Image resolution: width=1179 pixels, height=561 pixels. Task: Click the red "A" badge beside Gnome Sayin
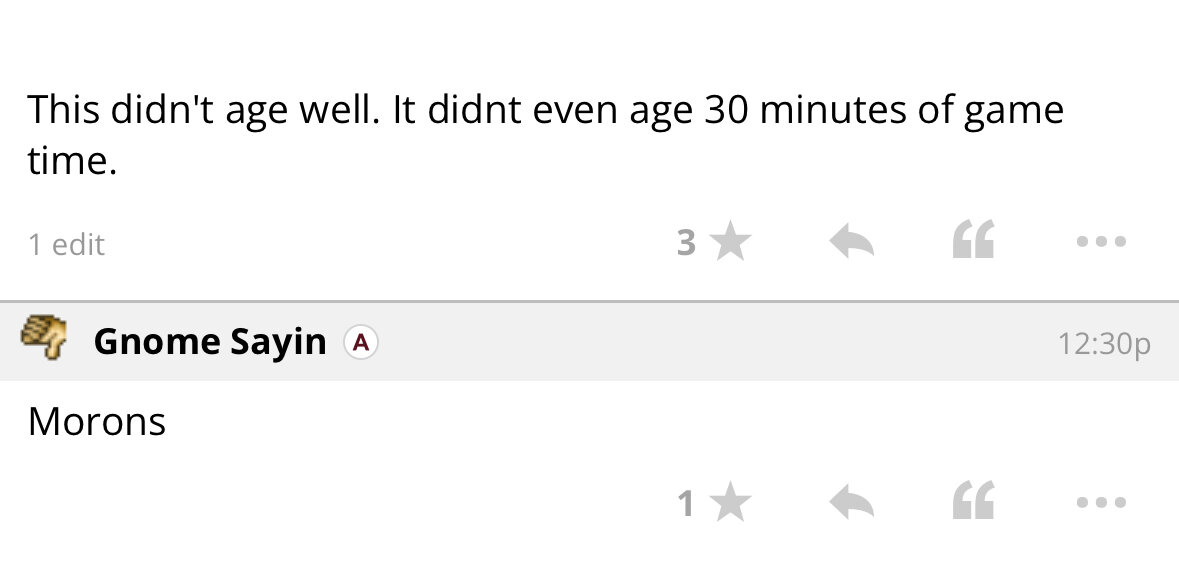coord(361,343)
